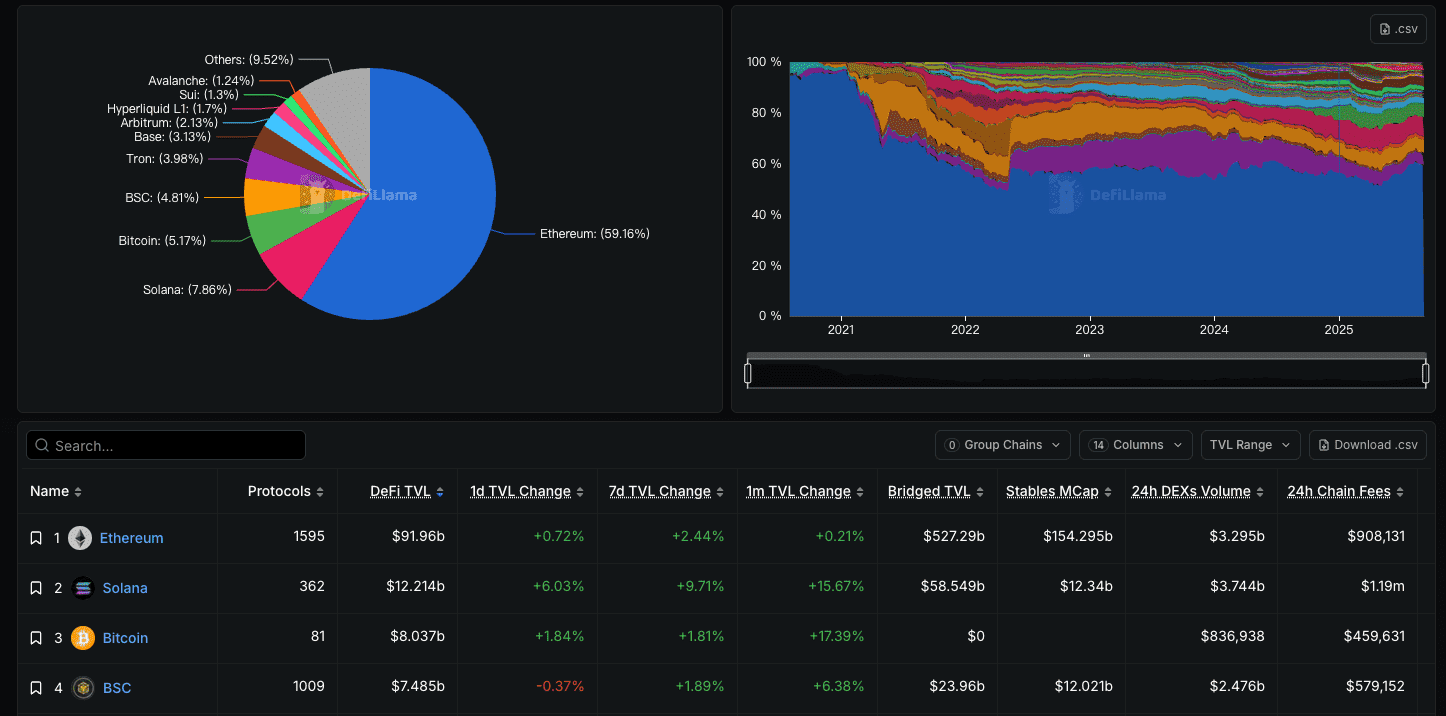The image size is (1446, 716).
Task: Sort by Protocols column
Action: pos(286,492)
